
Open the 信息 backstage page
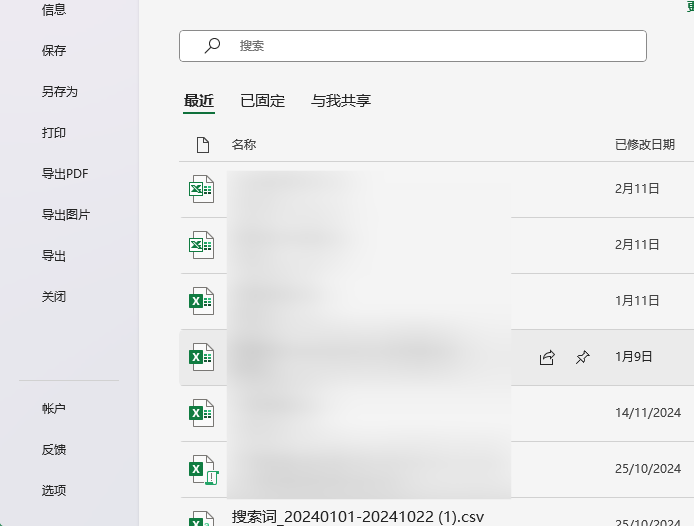tap(54, 9)
